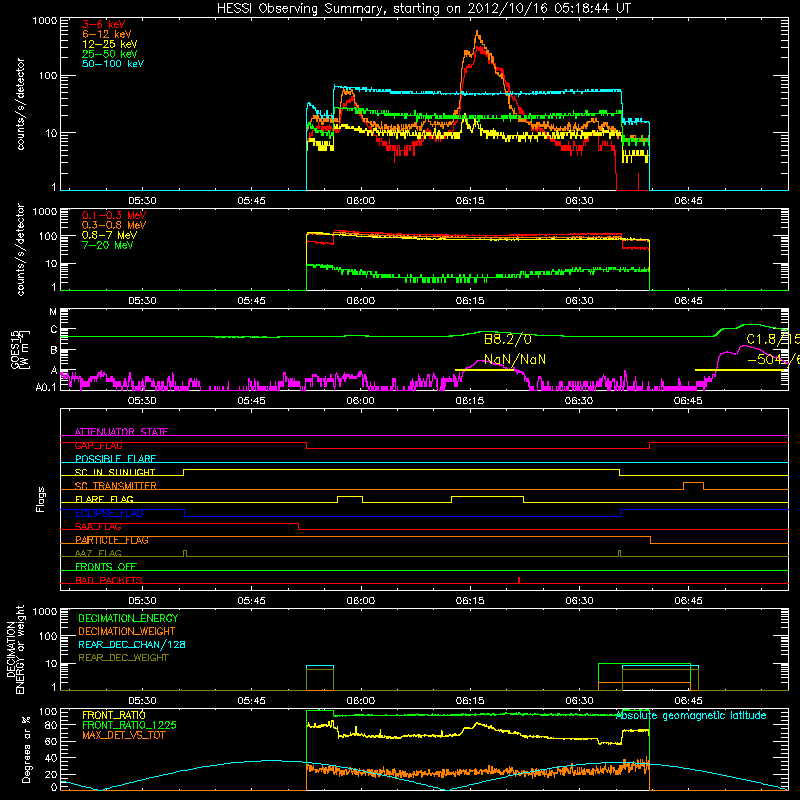Click the REAR_DEC_WEIGHT legend label
Viewport: 800px width, 800px height.
pos(123,658)
